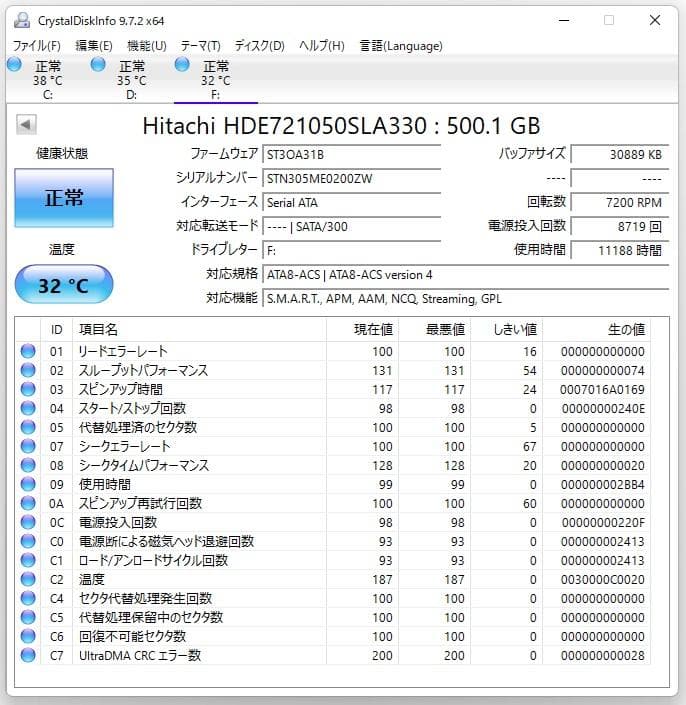
Task: Click the drive letter field F:
Action: (x=352, y=250)
